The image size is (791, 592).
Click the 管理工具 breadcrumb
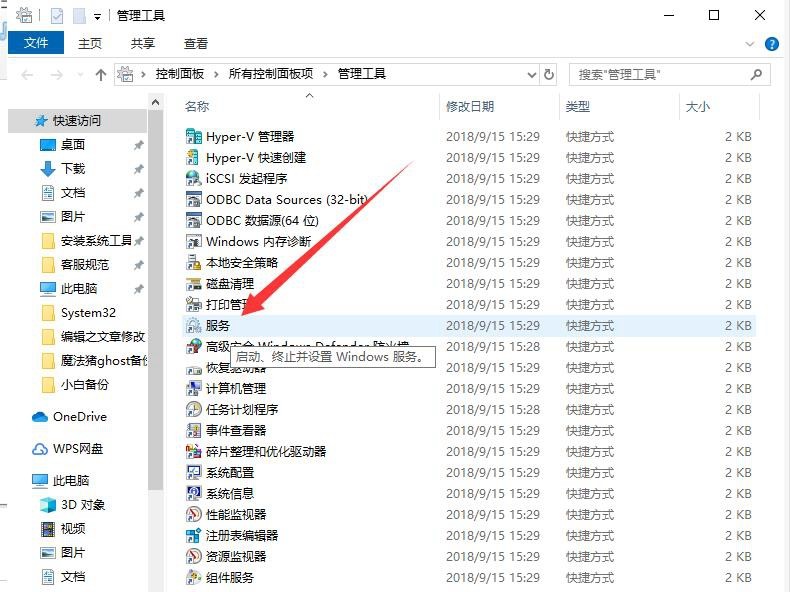tap(362, 74)
